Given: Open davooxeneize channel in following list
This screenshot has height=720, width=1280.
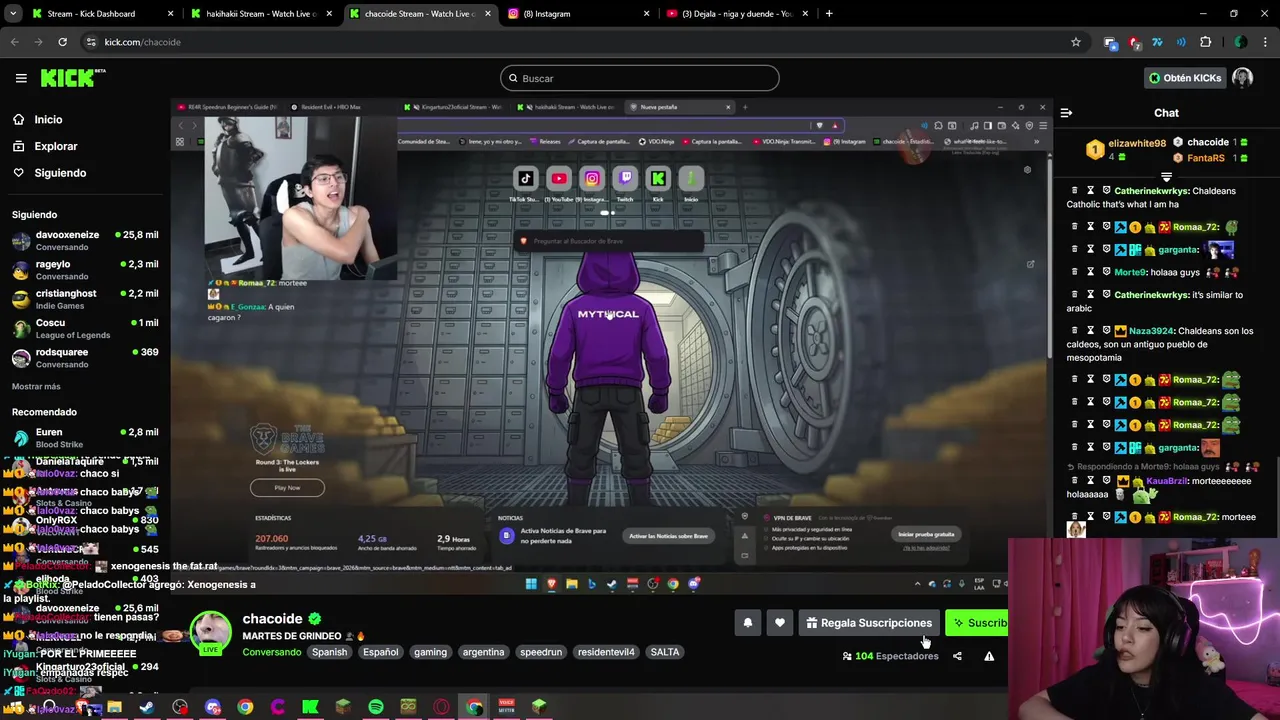Looking at the screenshot, I should [84, 240].
